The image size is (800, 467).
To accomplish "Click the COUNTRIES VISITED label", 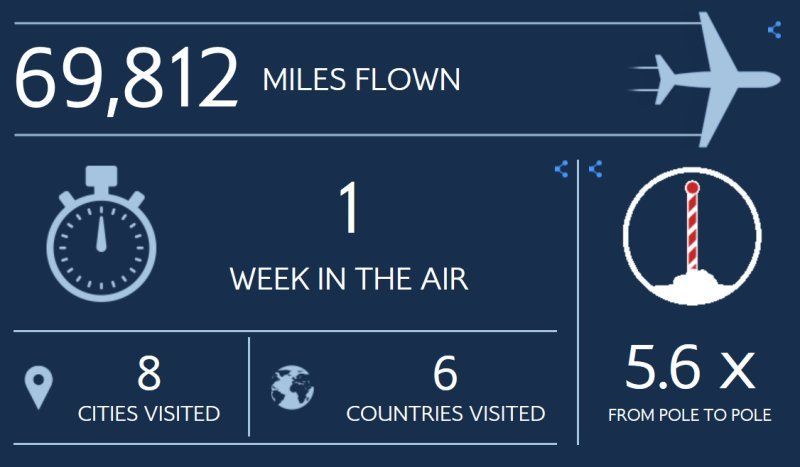I will point(445,413).
